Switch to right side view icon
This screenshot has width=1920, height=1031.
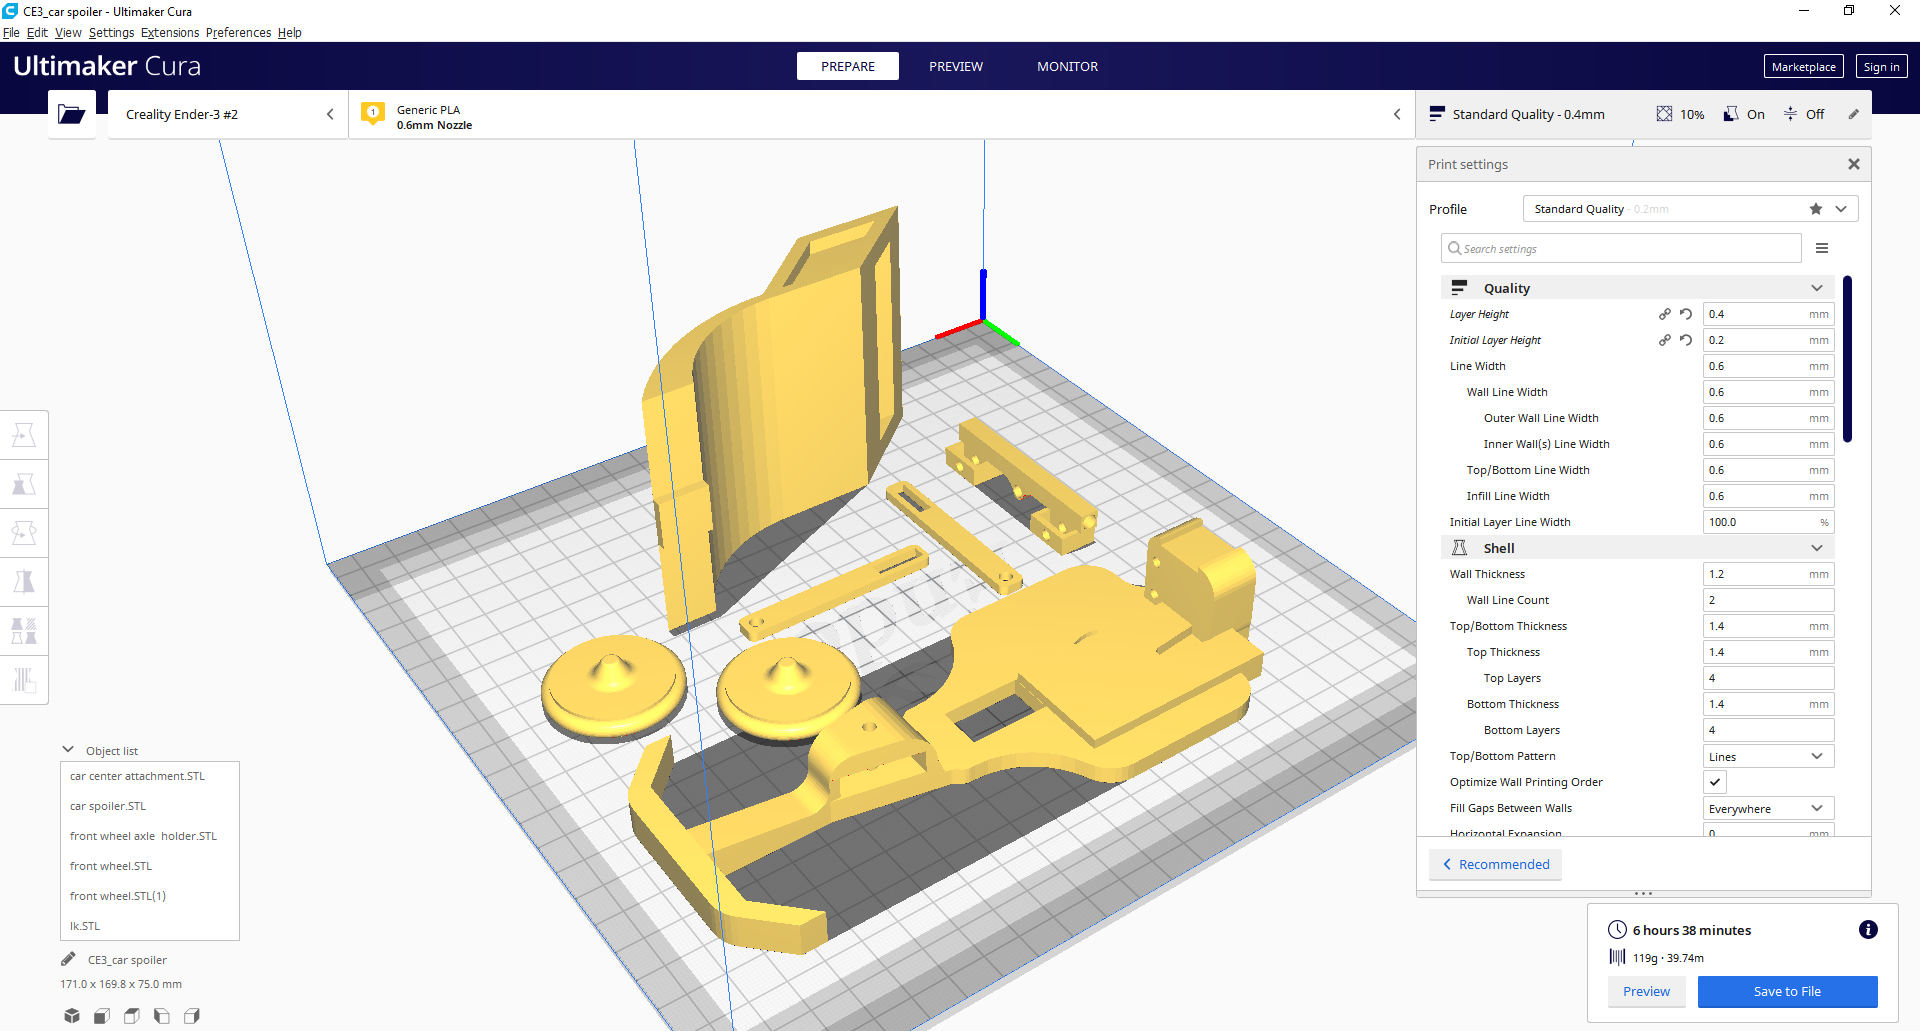coord(192,1016)
